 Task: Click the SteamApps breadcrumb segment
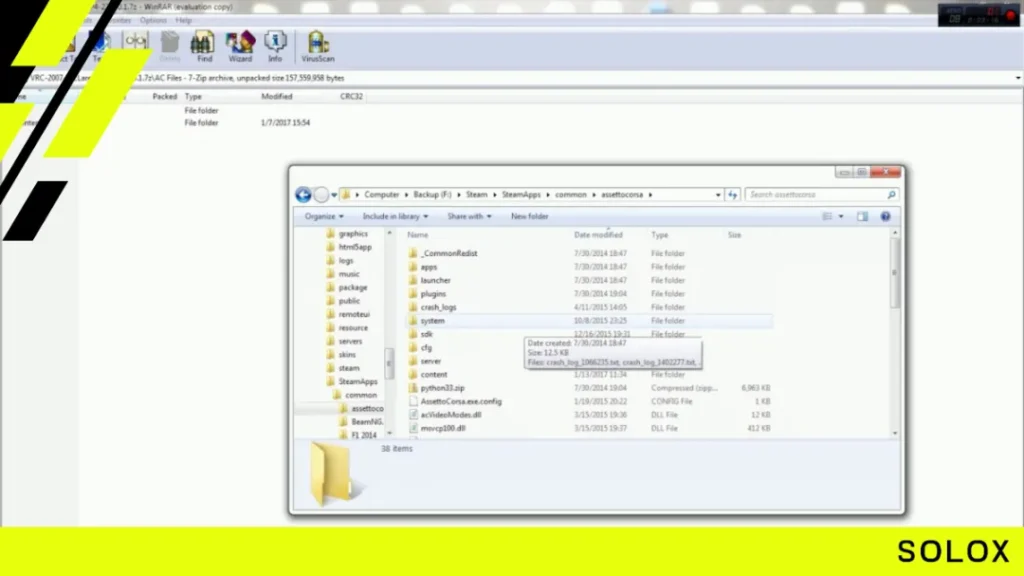pos(521,195)
